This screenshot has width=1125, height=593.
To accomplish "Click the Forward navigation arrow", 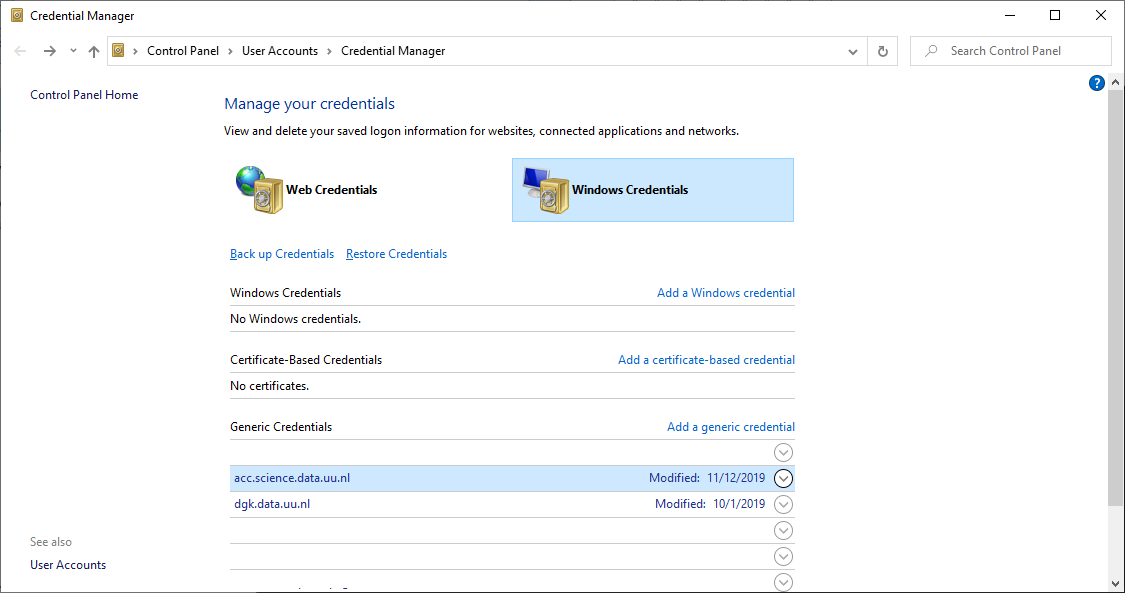I will click(x=49, y=51).
